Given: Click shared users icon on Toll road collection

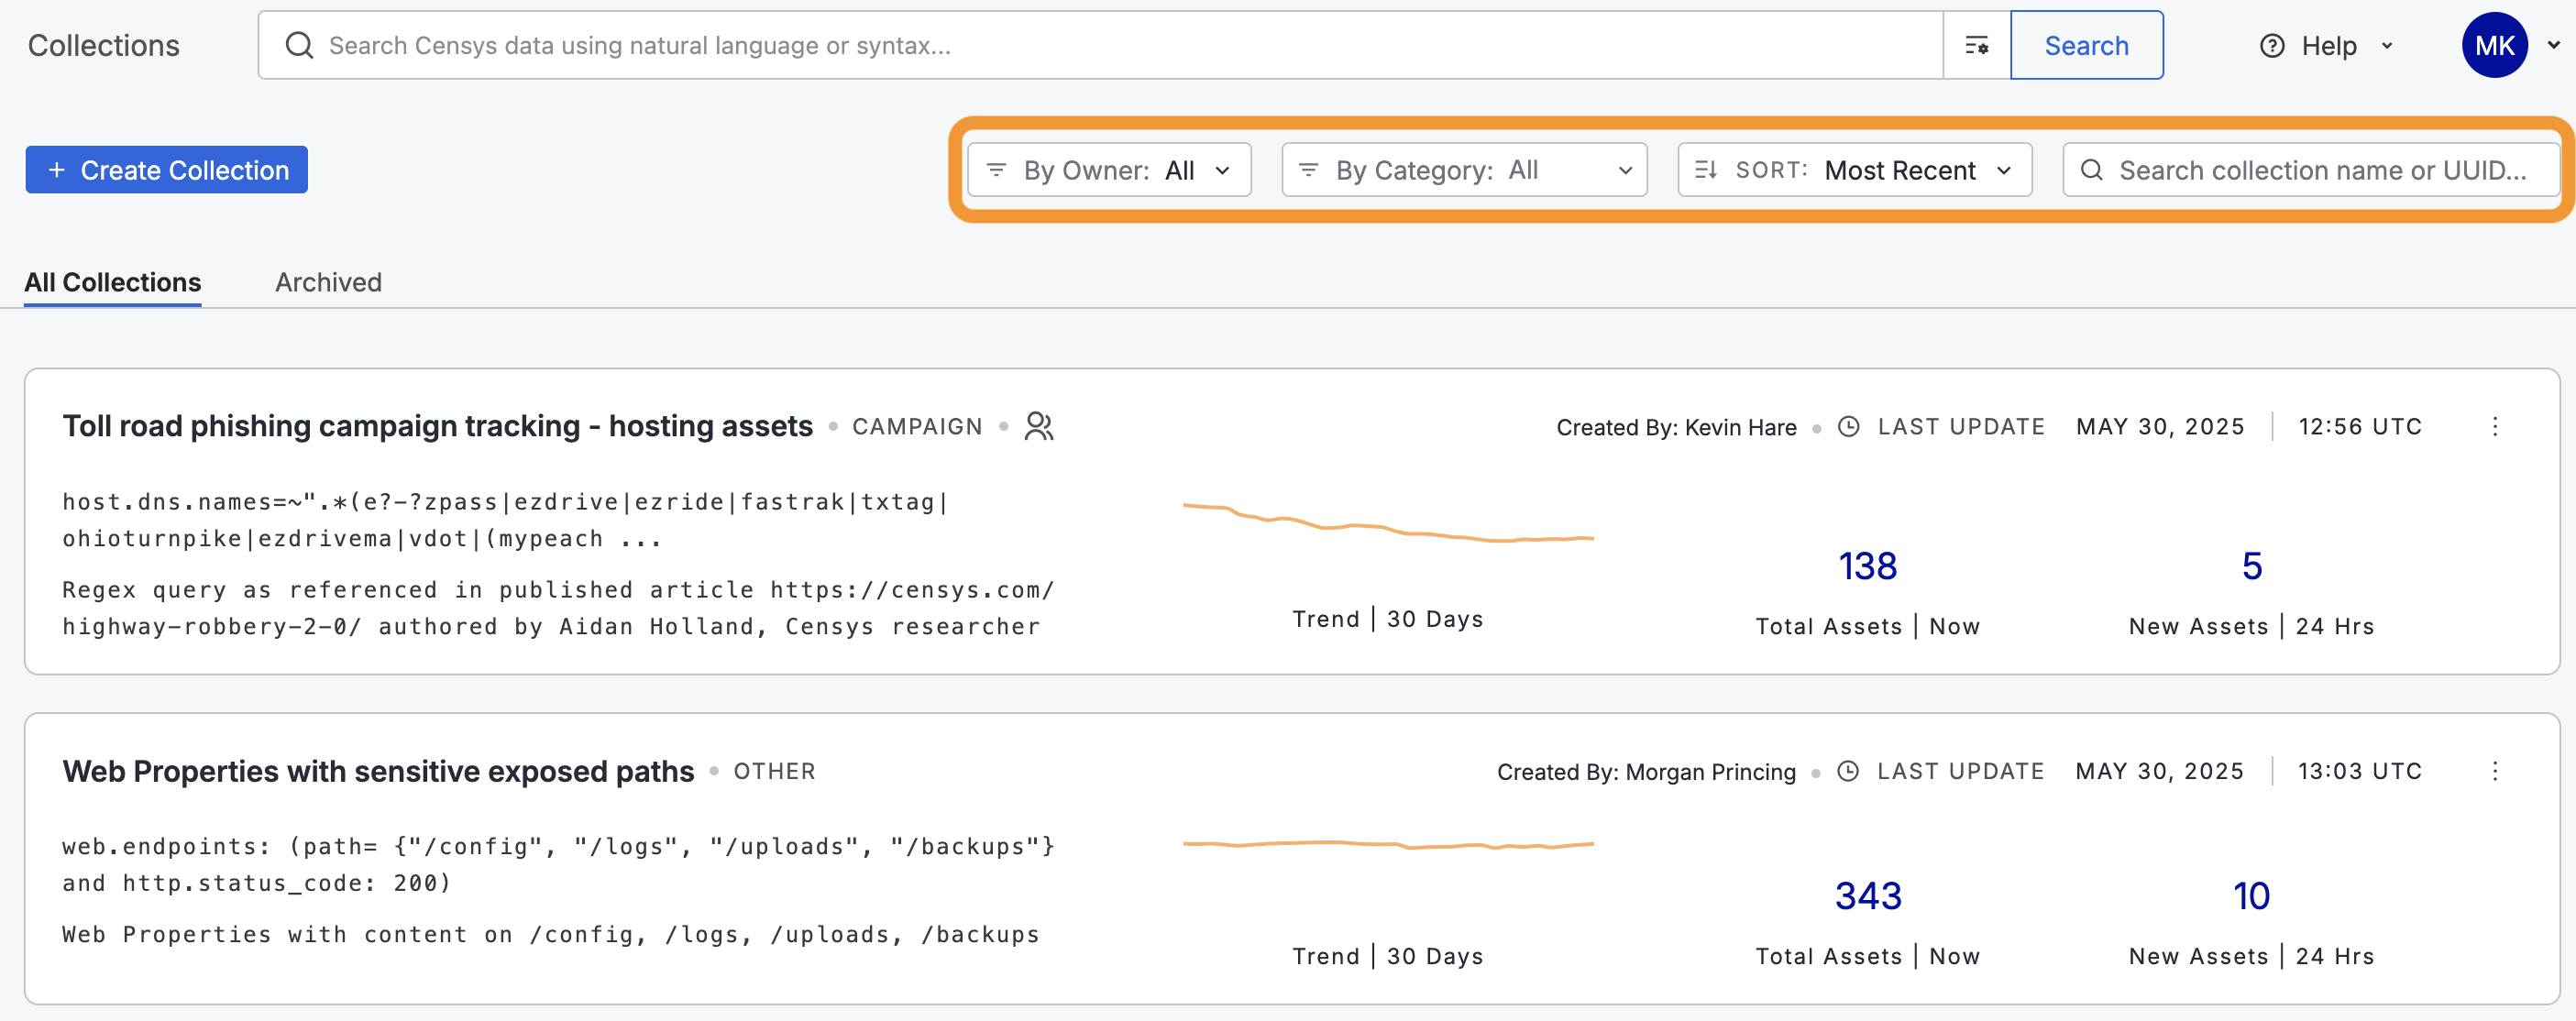Looking at the screenshot, I should [x=1039, y=427].
